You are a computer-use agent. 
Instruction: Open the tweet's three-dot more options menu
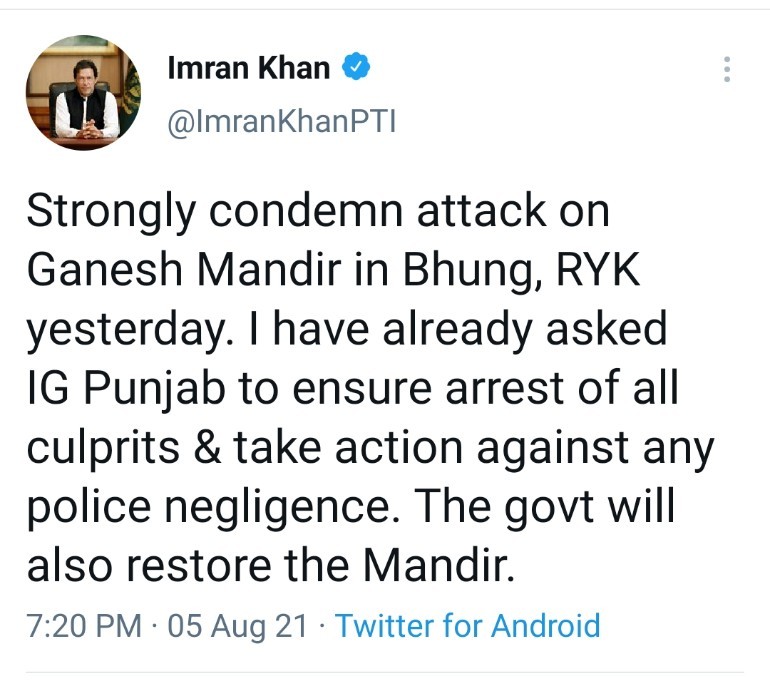tap(727, 69)
